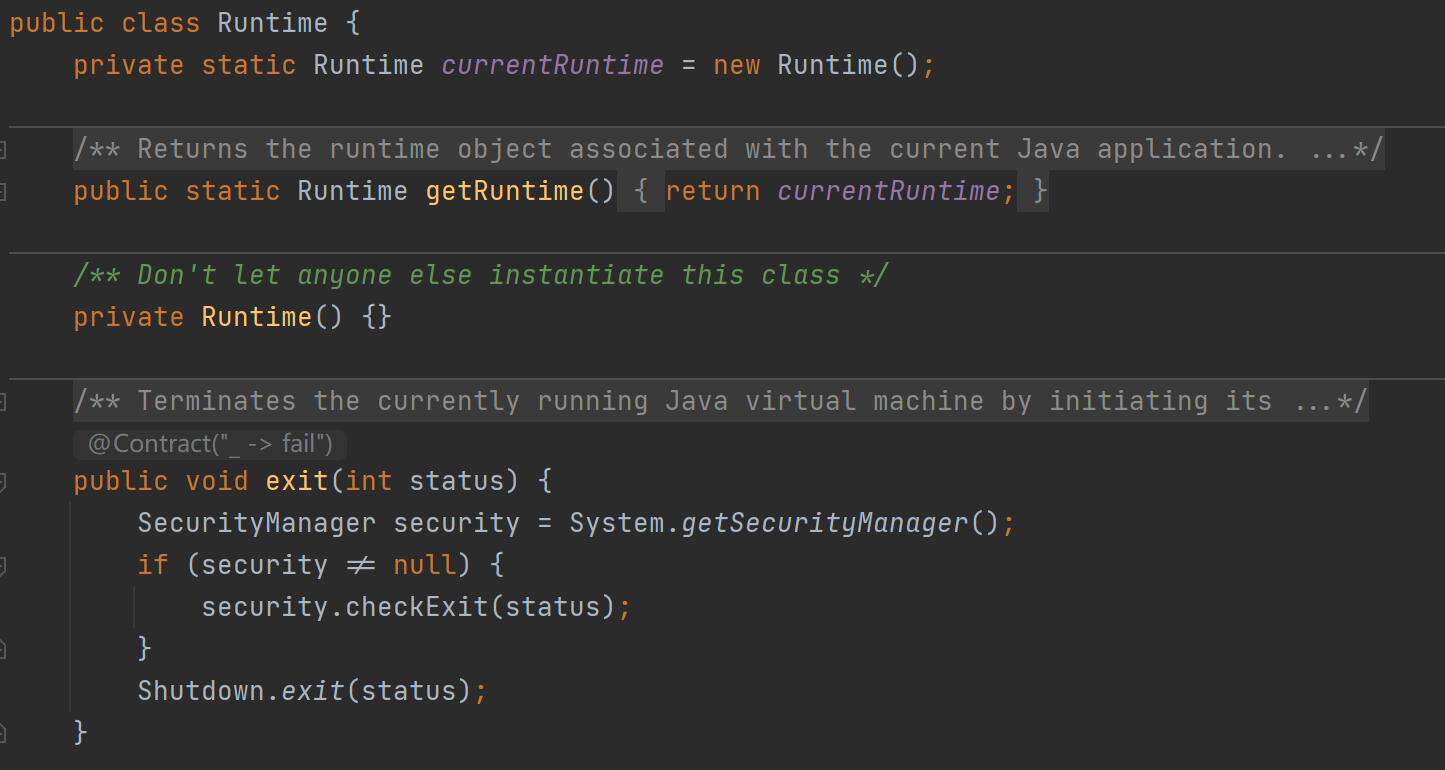1445x770 pixels.
Task: Collapse the 'if (security' block using gutter marker
Action: click(x=3, y=566)
